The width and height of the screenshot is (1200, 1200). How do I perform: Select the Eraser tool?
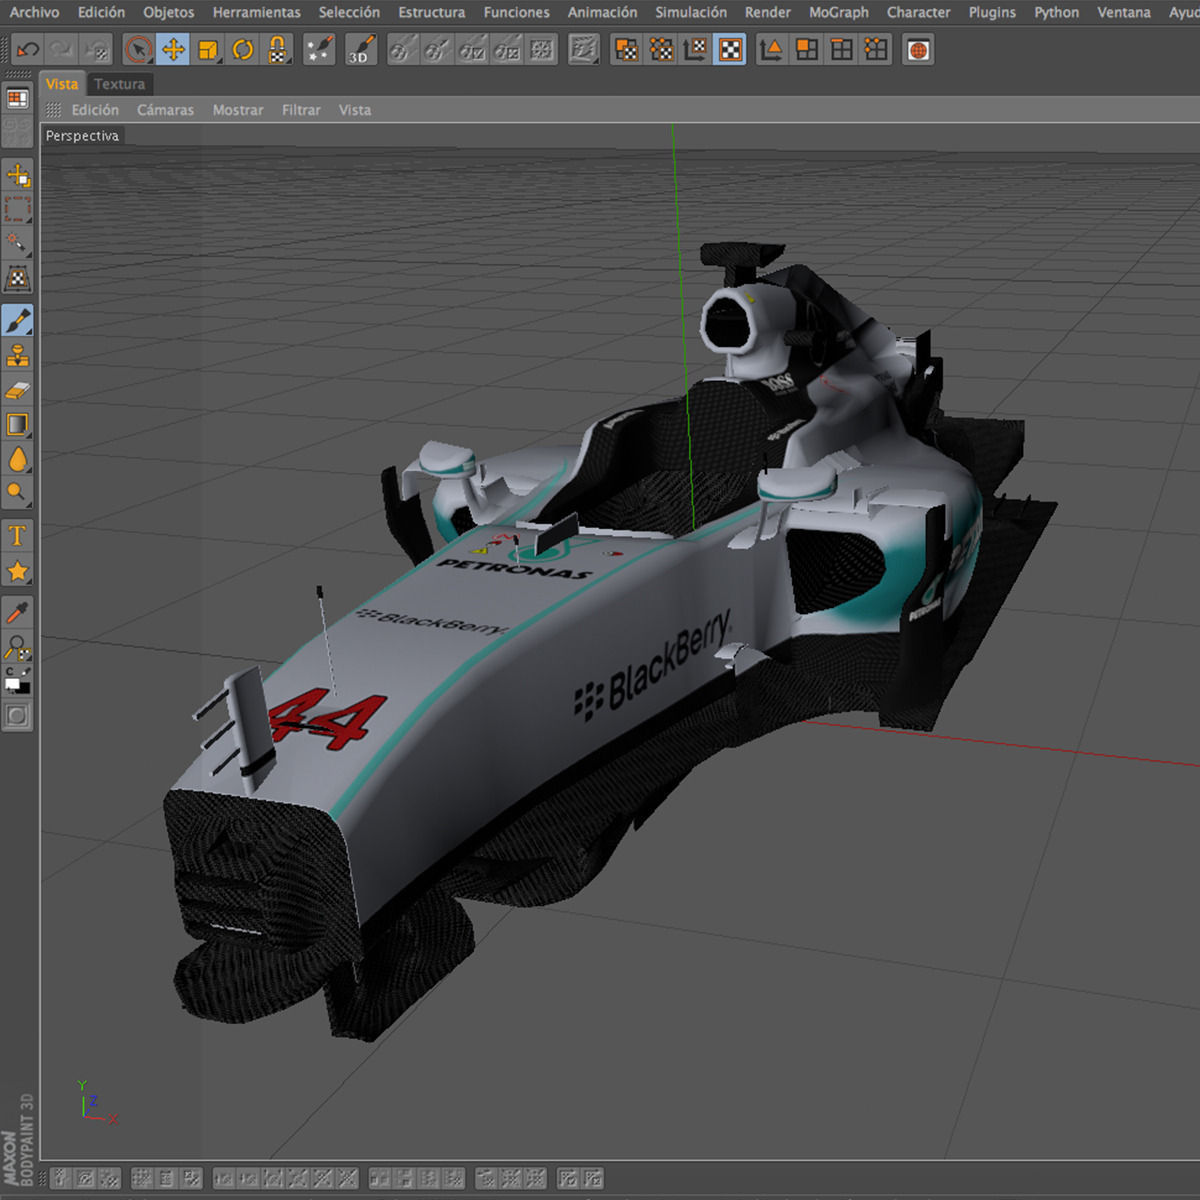click(18, 390)
